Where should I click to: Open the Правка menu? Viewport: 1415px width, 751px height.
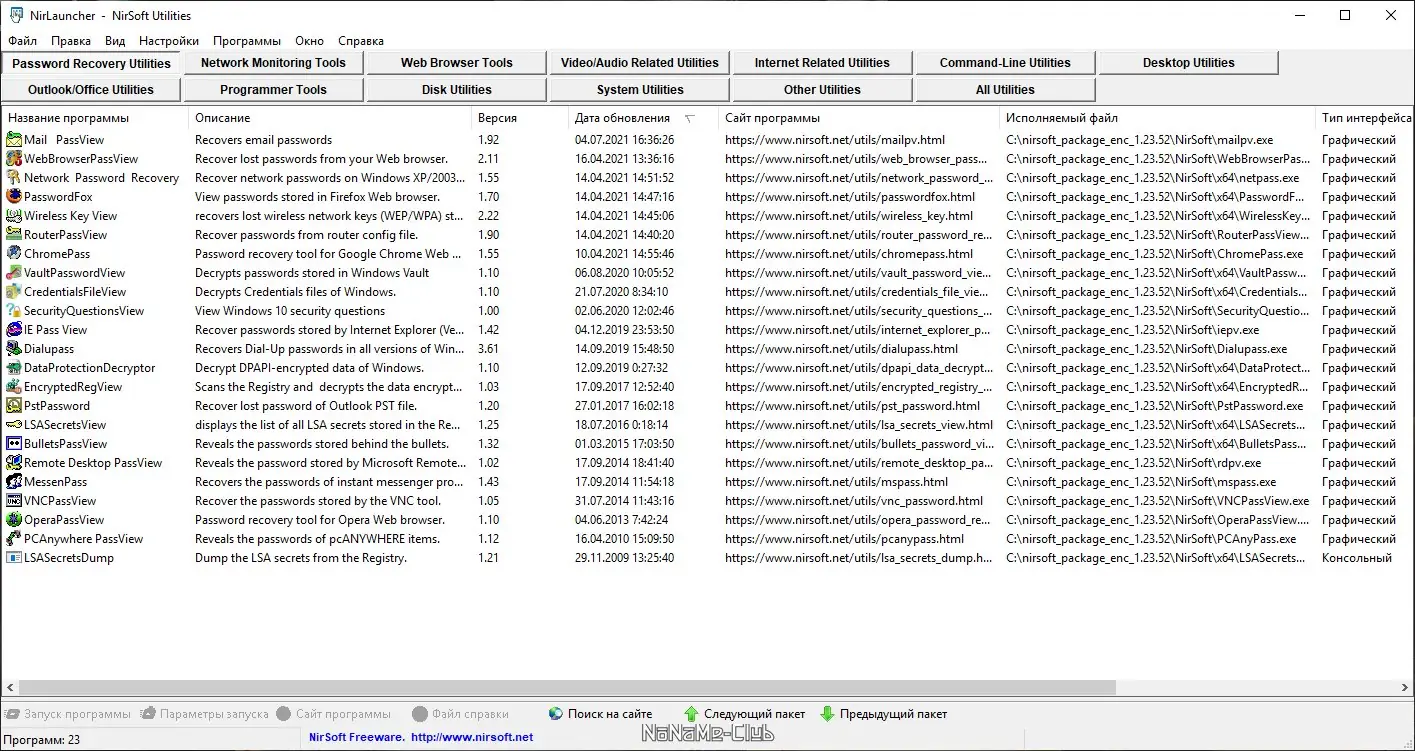(x=71, y=41)
